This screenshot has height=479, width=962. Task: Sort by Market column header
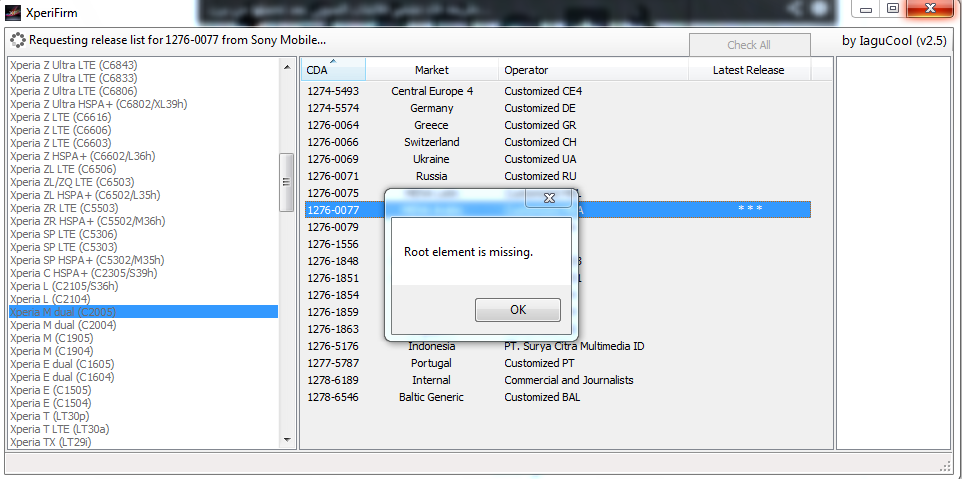click(x=432, y=70)
